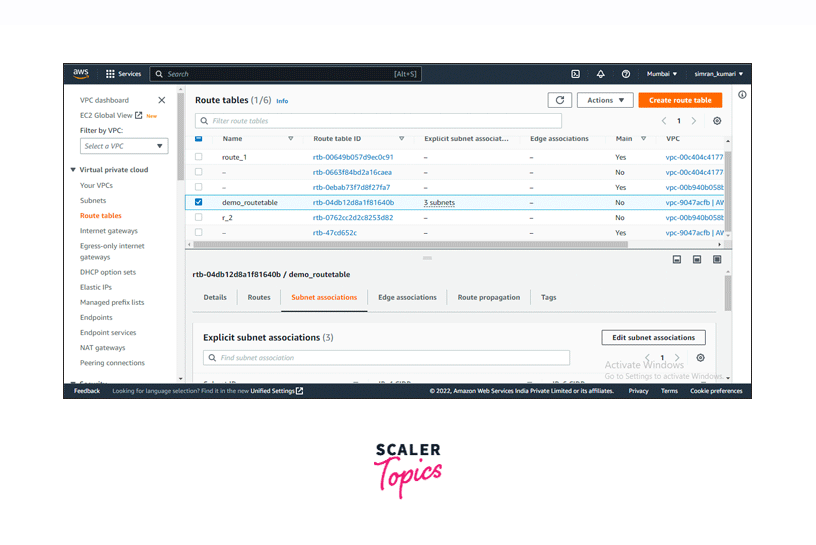Click Edit subnet associations button
This screenshot has height=545, width=816.
point(653,338)
